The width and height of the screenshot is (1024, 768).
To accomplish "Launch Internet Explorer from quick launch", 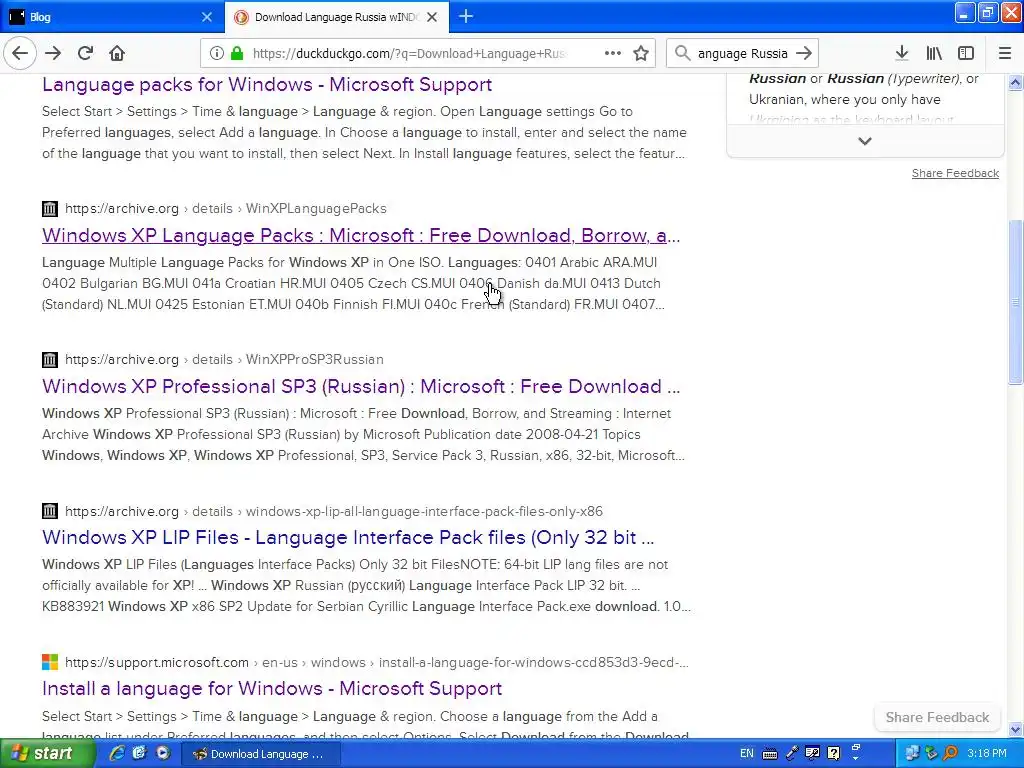I will click(x=117, y=754).
